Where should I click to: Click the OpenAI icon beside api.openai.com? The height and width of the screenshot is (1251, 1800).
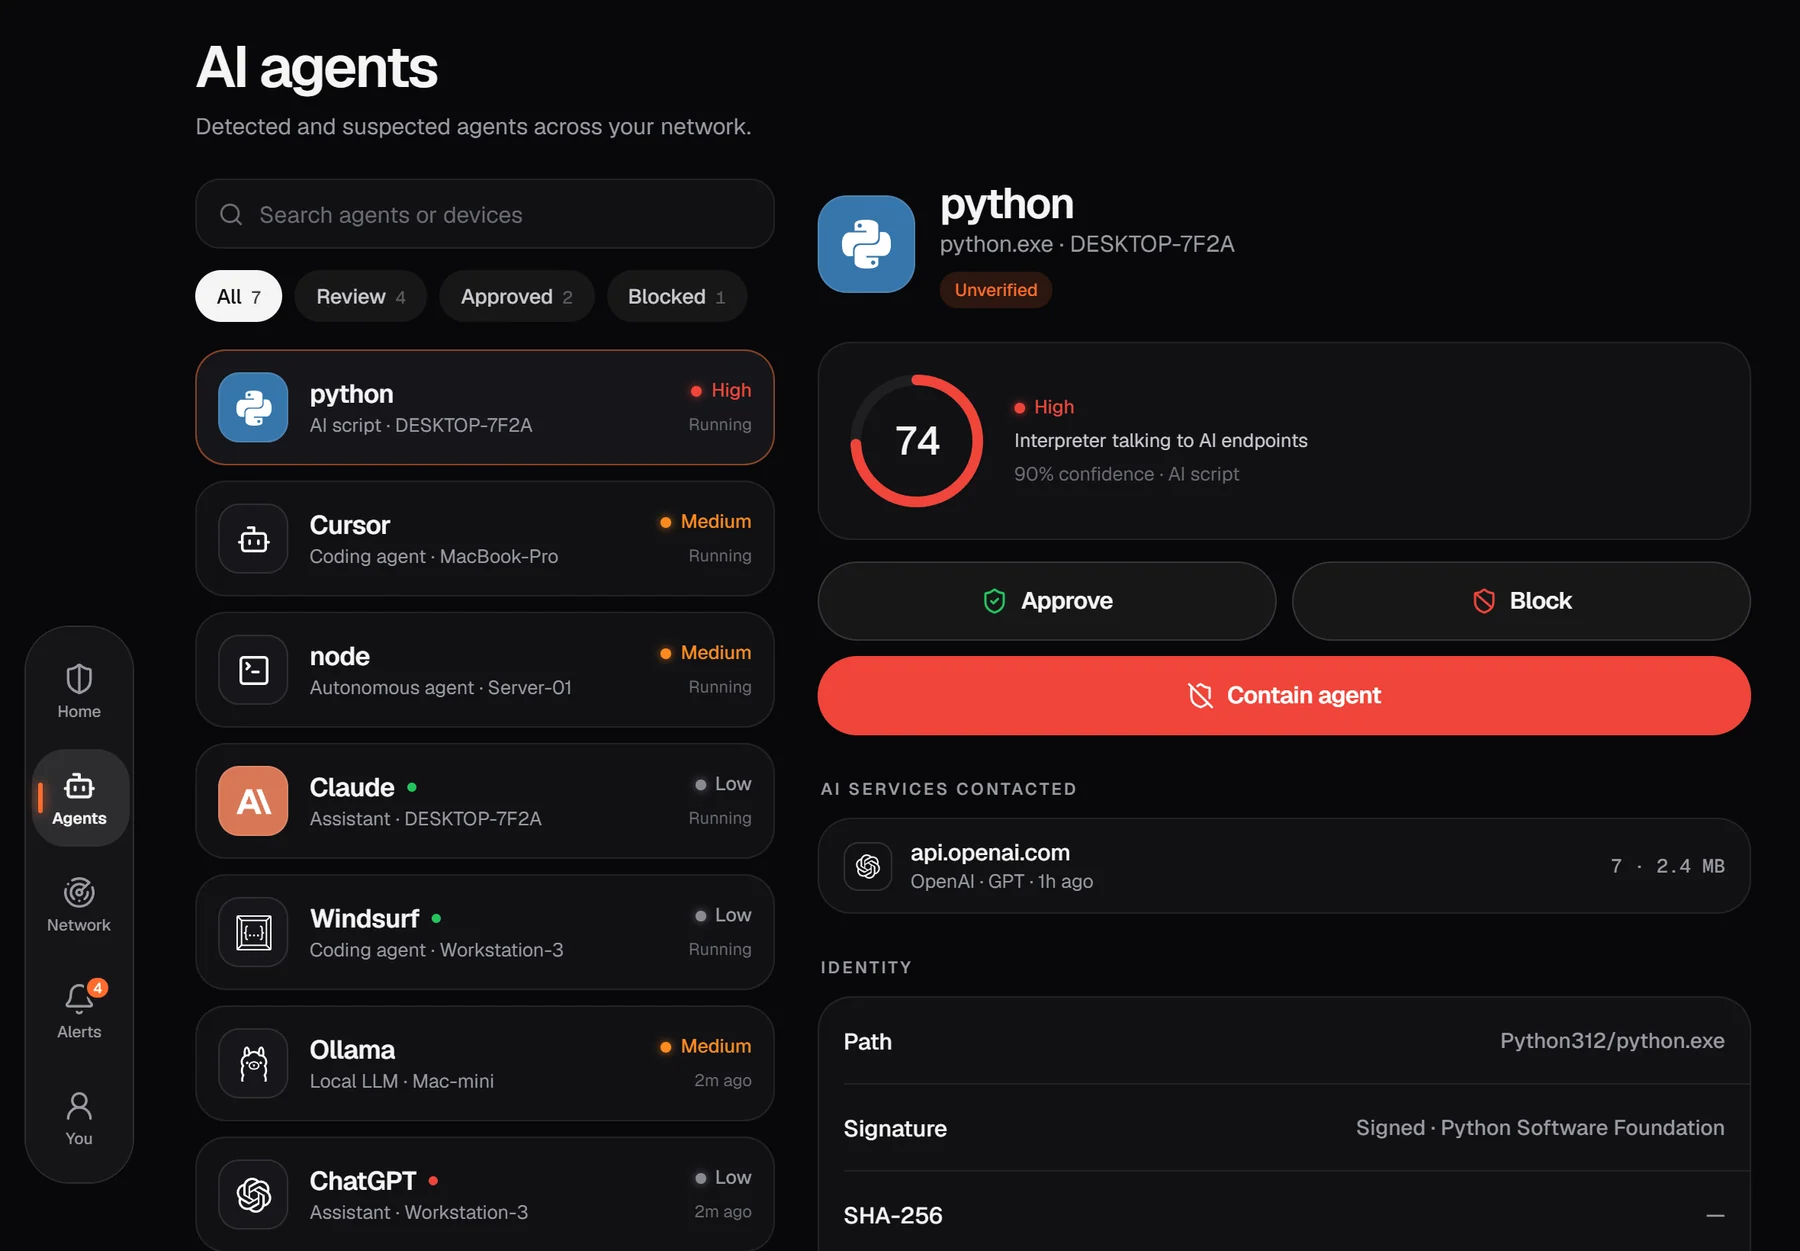[x=868, y=866]
